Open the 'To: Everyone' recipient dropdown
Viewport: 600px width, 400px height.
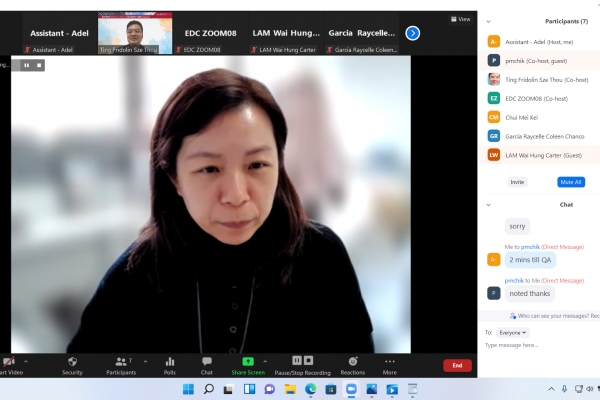coord(512,333)
